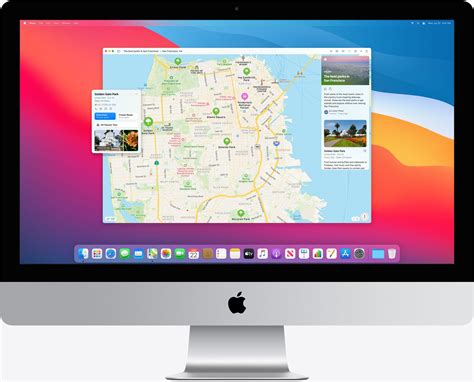Open Music from the Dock
474x382 pixels.
(263, 254)
